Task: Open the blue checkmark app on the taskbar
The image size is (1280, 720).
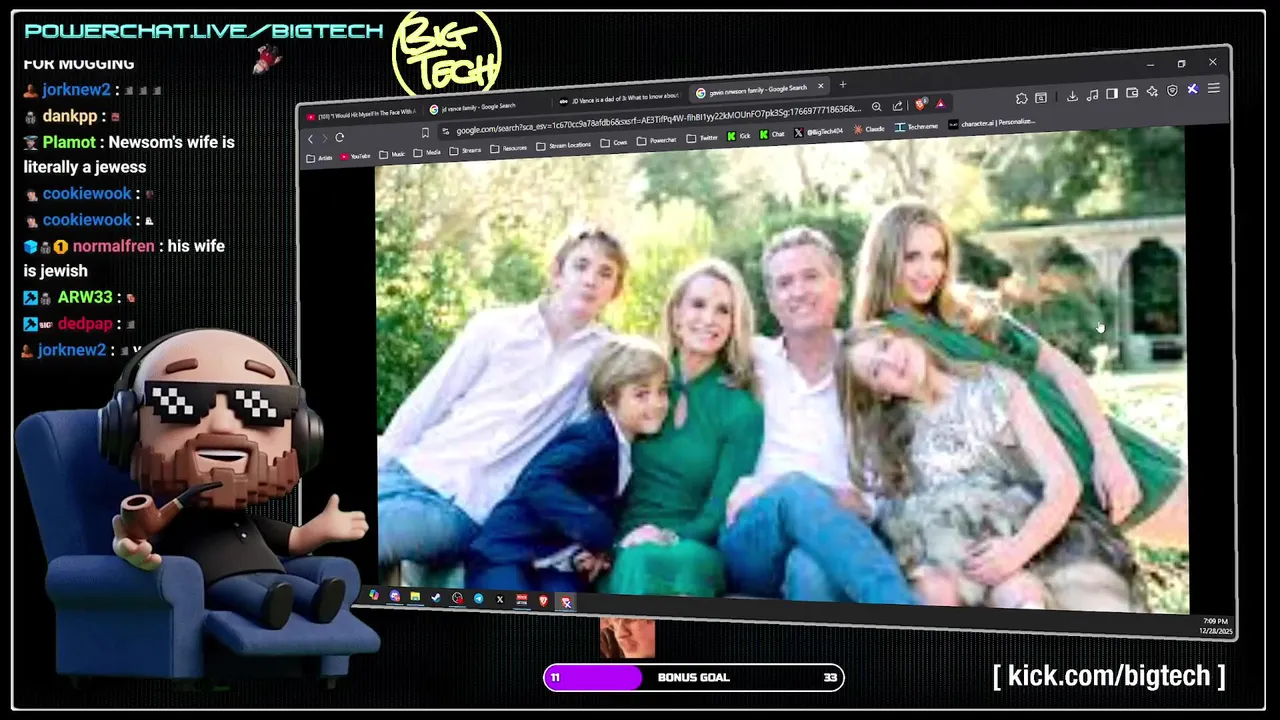Action: point(436,597)
